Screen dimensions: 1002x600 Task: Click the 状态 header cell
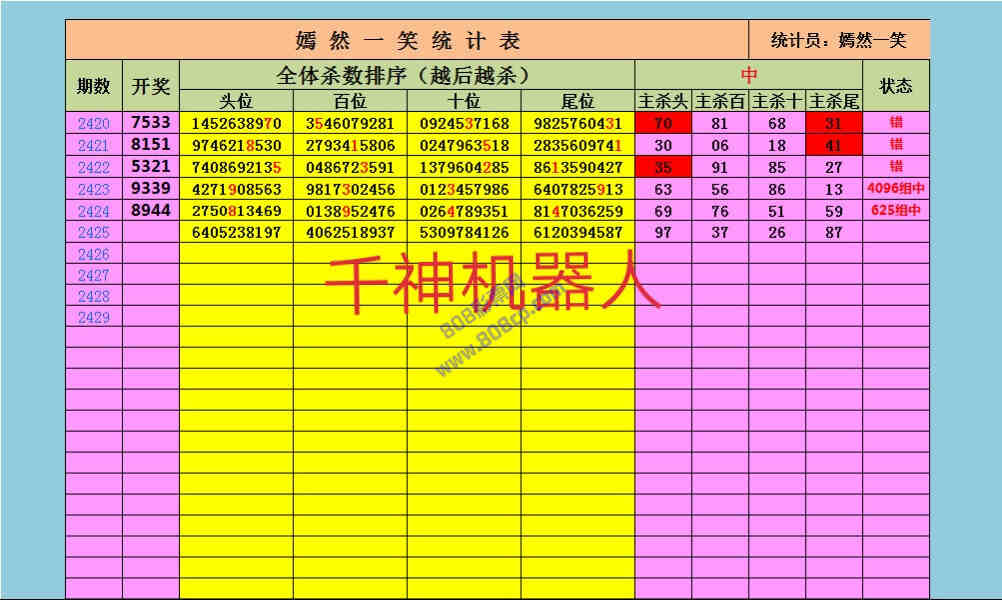coord(895,86)
